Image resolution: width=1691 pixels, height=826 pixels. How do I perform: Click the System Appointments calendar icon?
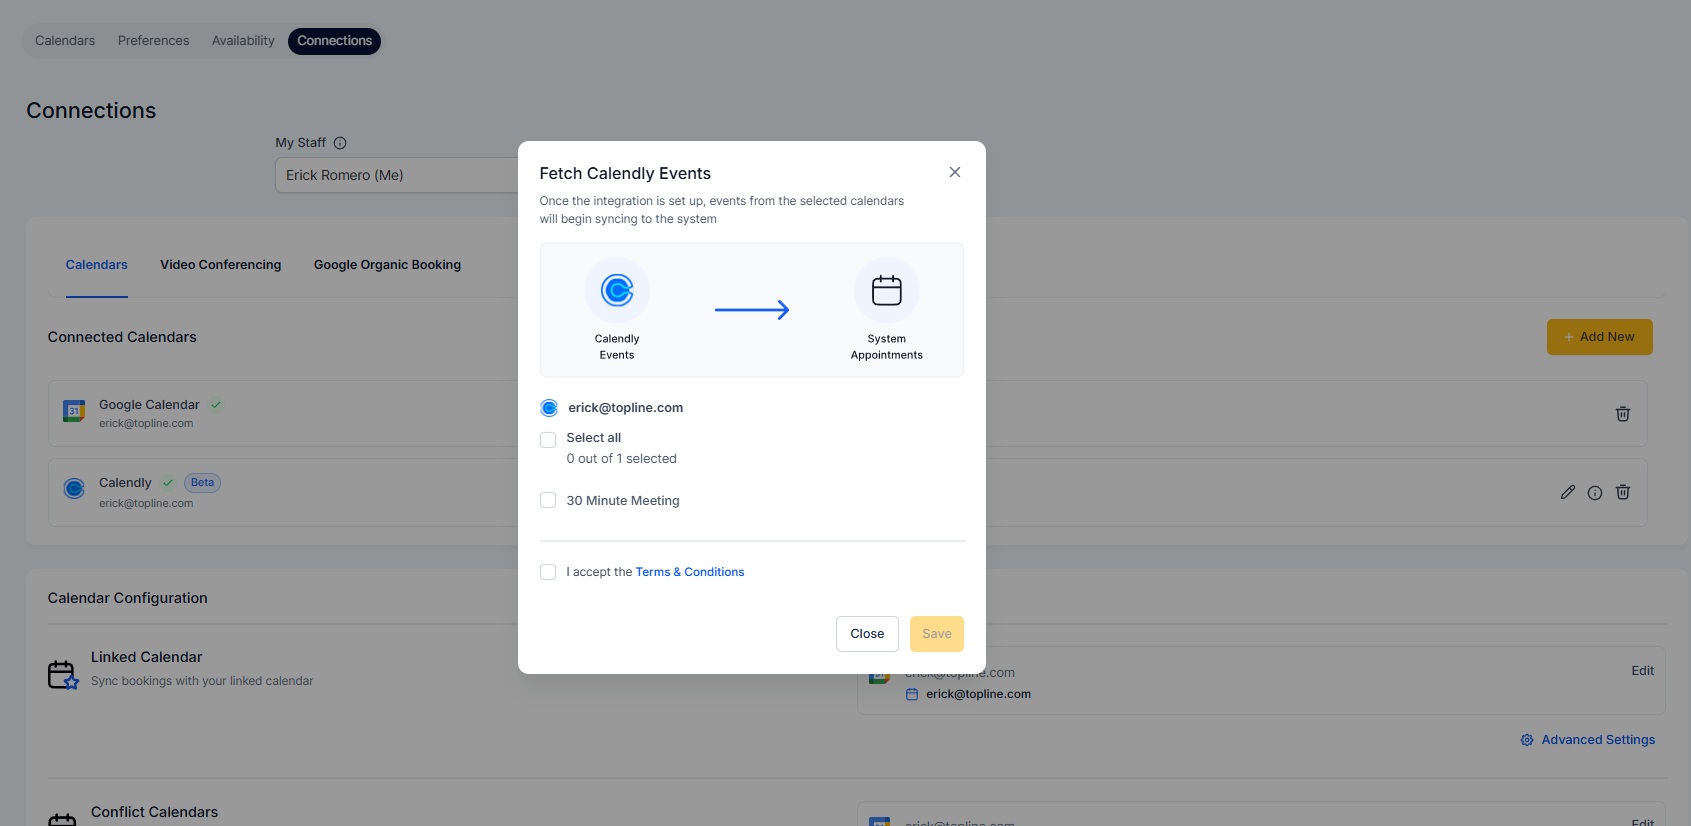coord(887,290)
